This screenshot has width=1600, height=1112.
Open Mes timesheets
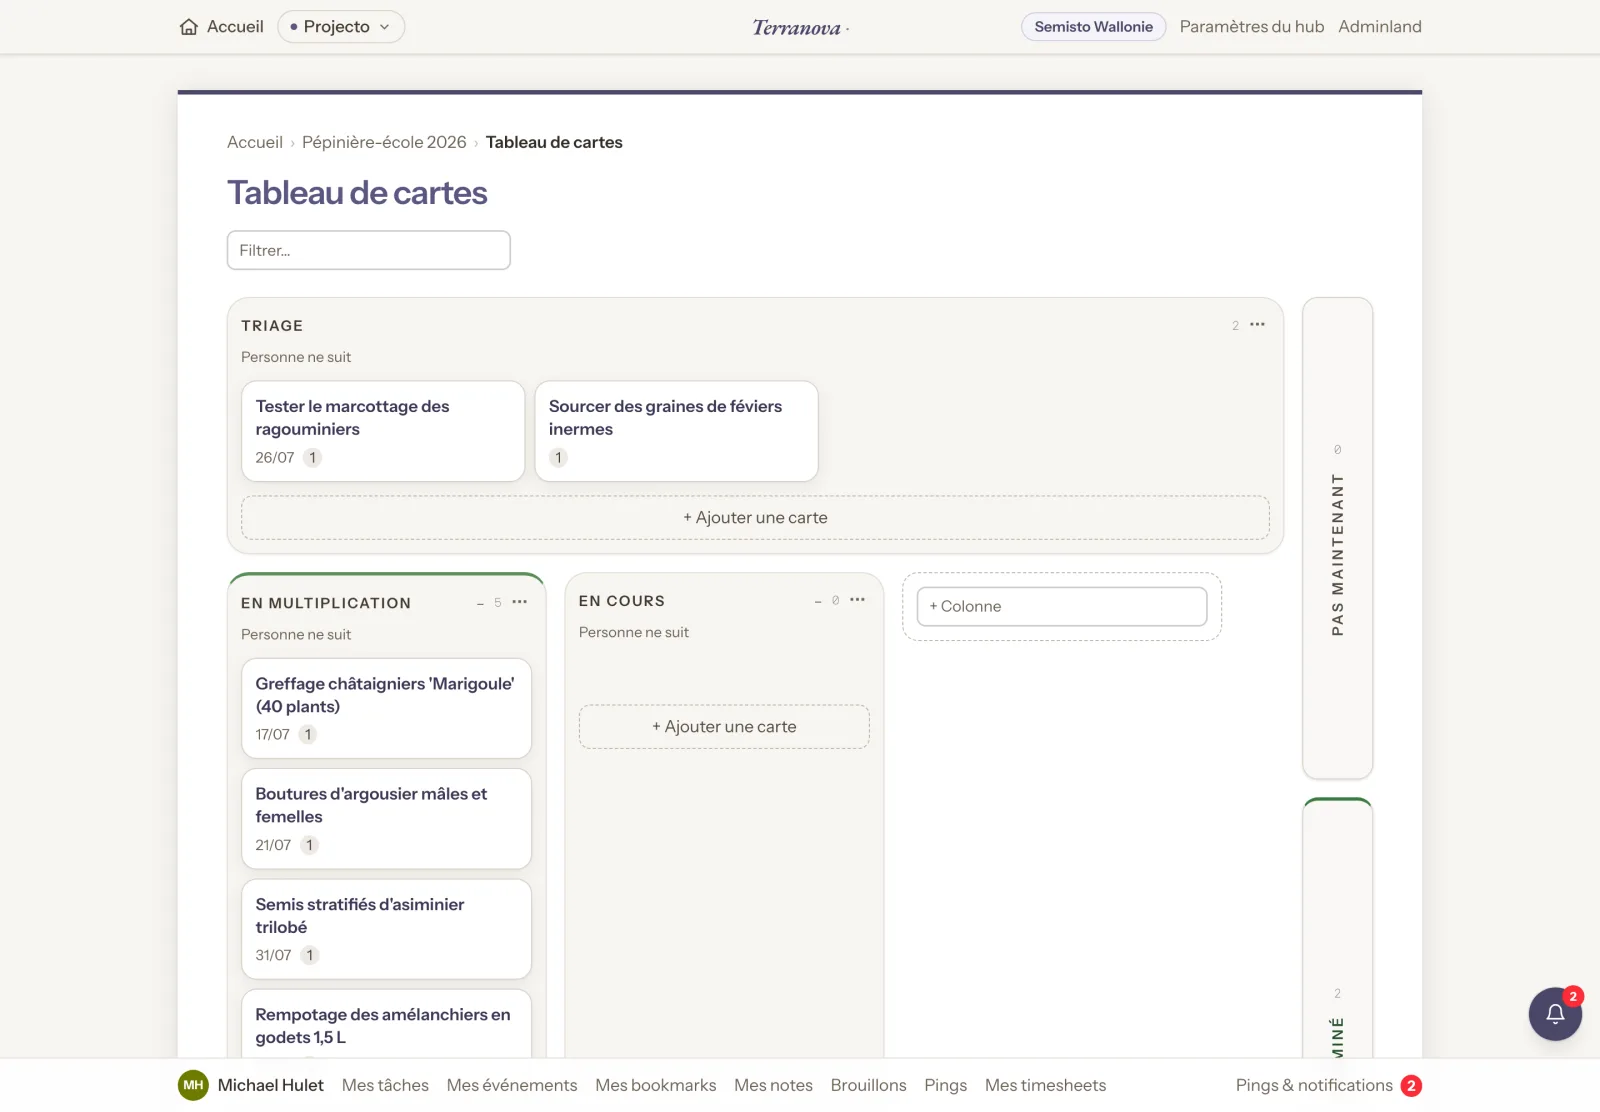coord(1045,1085)
